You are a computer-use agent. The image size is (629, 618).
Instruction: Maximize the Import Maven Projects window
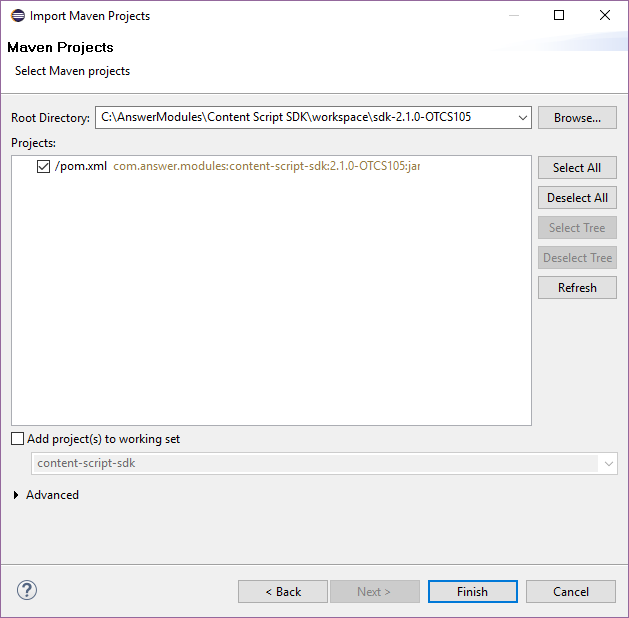[559, 16]
